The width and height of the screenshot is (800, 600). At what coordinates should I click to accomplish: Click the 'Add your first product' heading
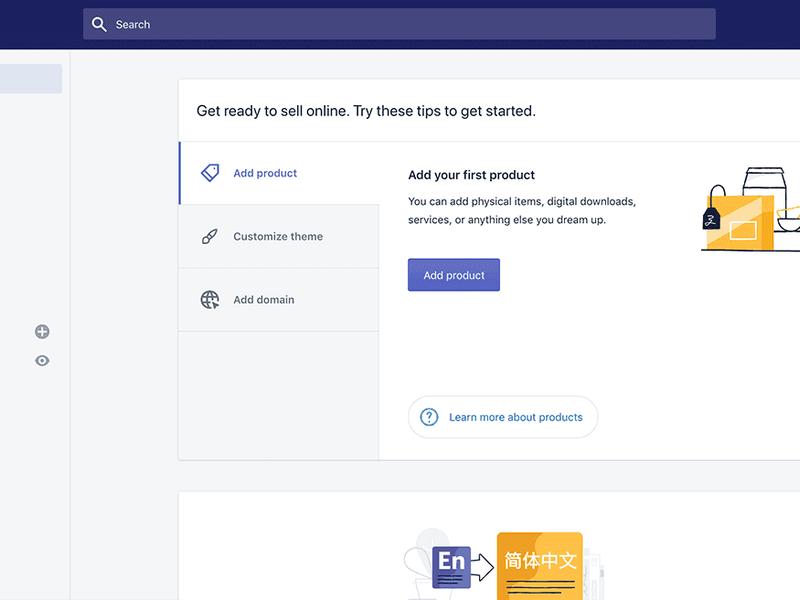471,175
